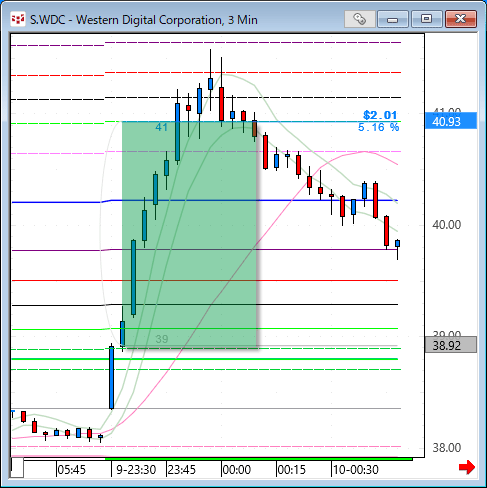Open the chart window's red application icon menu
The height and width of the screenshot is (488, 487).
[x=17, y=19]
